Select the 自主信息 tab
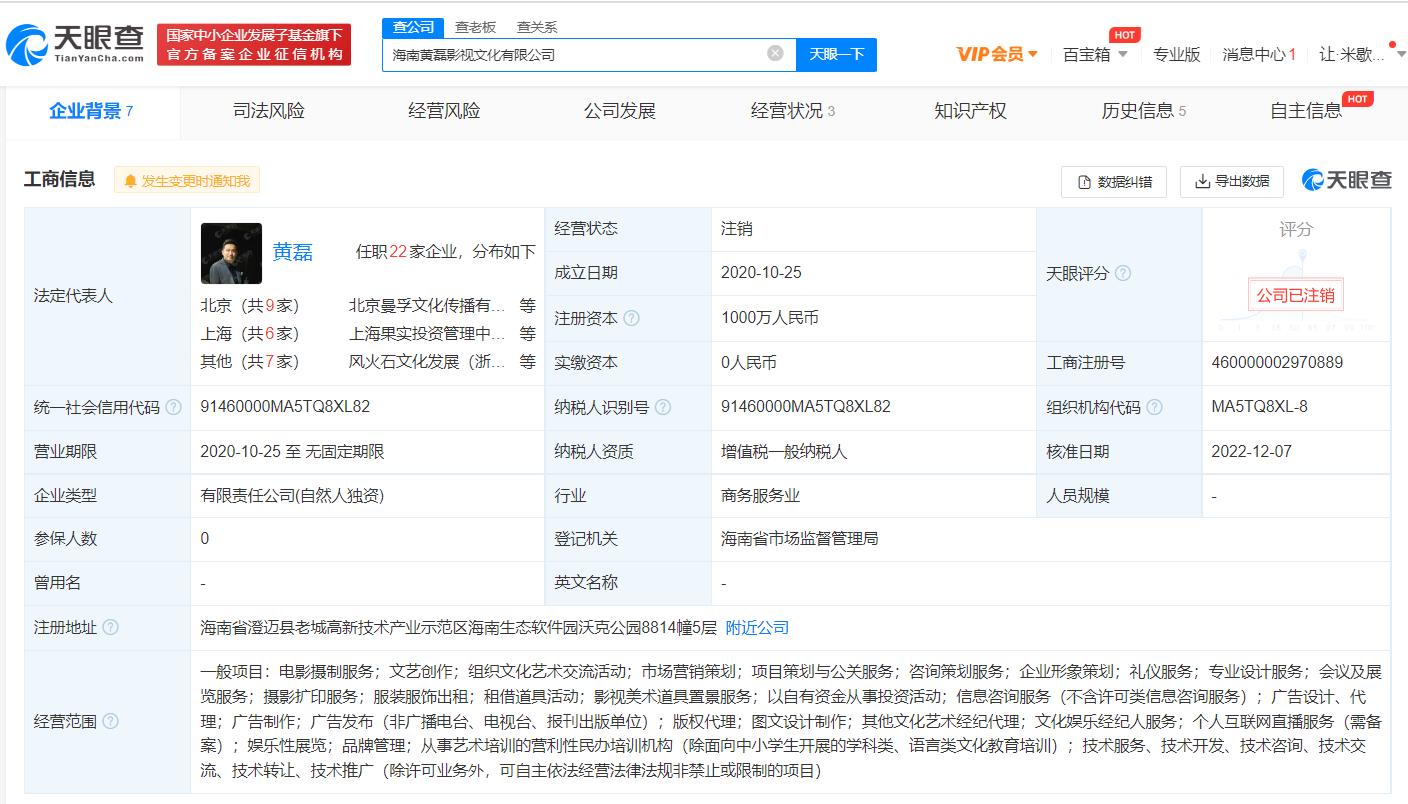 click(x=1306, y=111)
